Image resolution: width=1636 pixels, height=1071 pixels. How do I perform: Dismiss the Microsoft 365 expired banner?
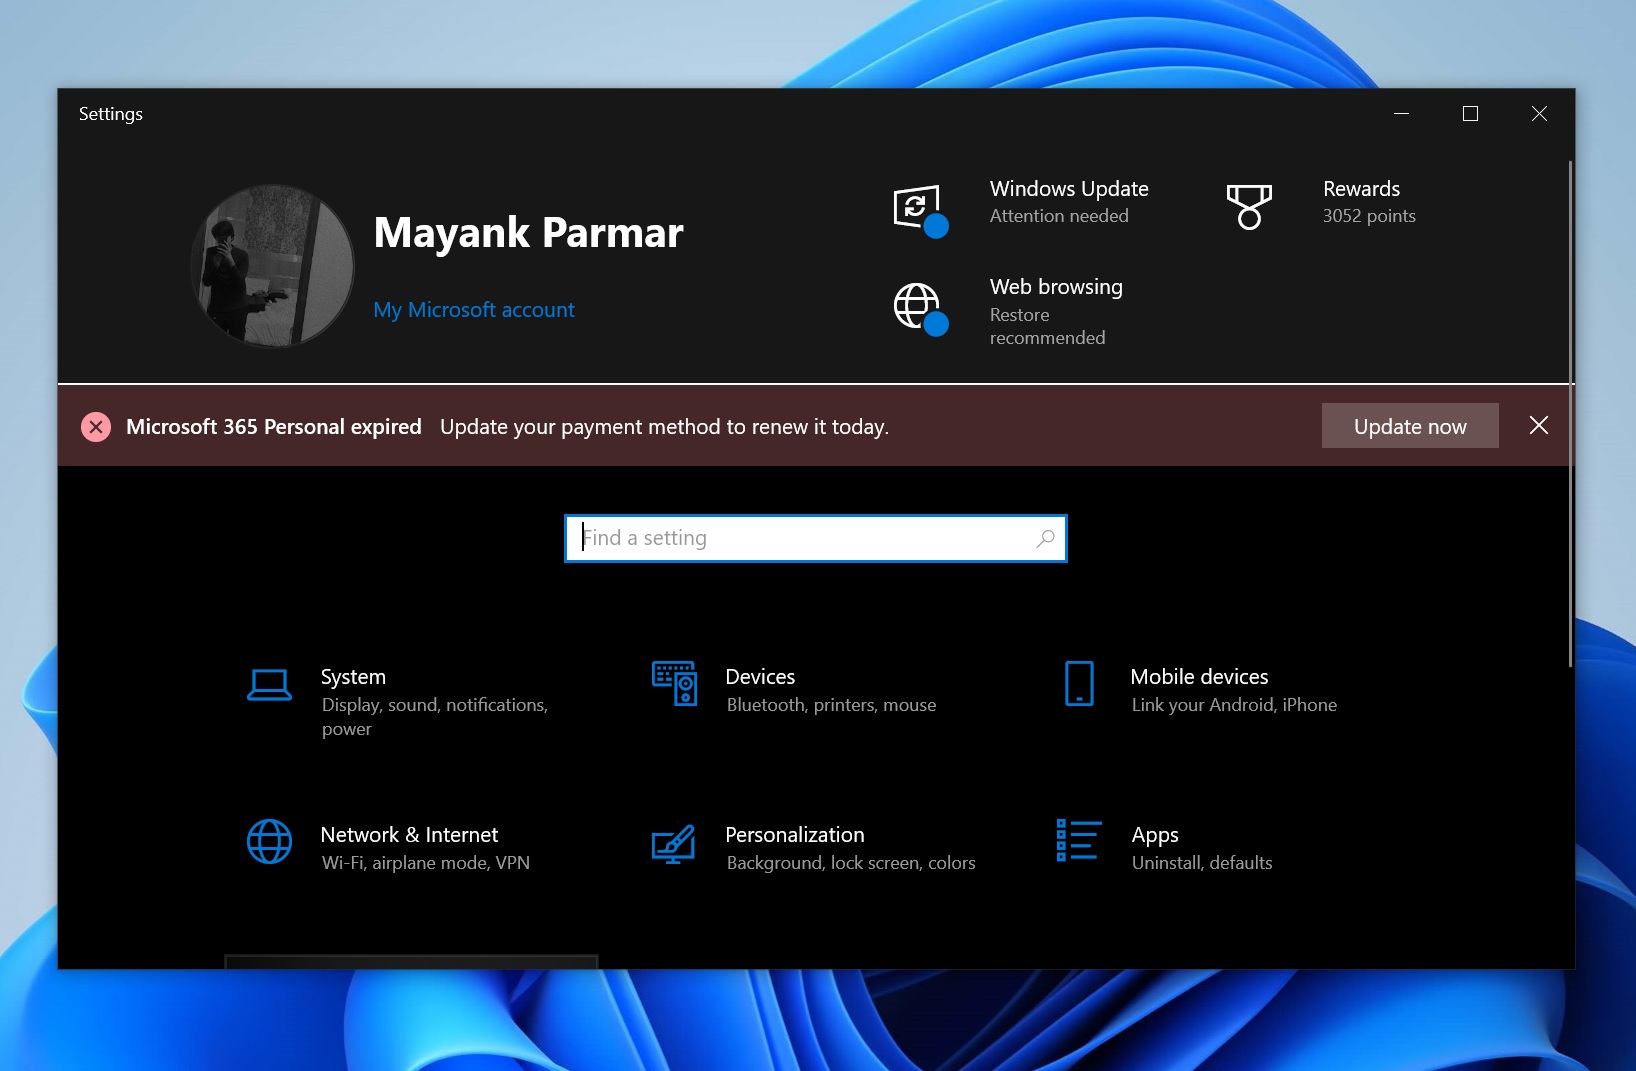pos(1538,426)
